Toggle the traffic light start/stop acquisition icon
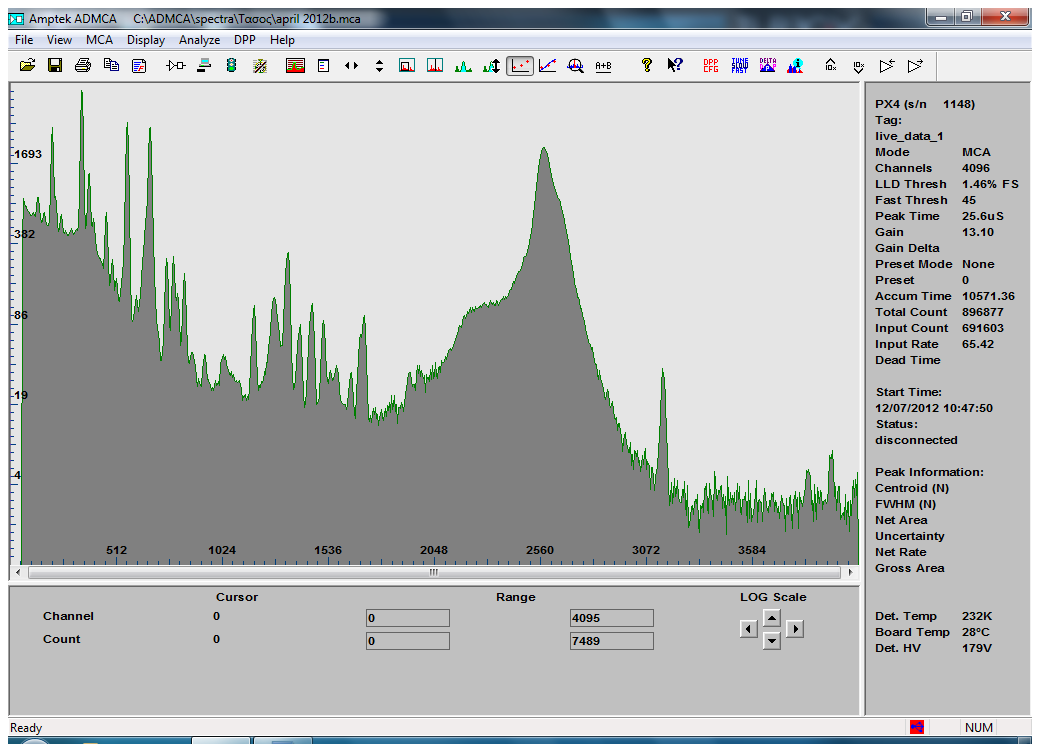The image size is (1040, 744). [231, 65]
